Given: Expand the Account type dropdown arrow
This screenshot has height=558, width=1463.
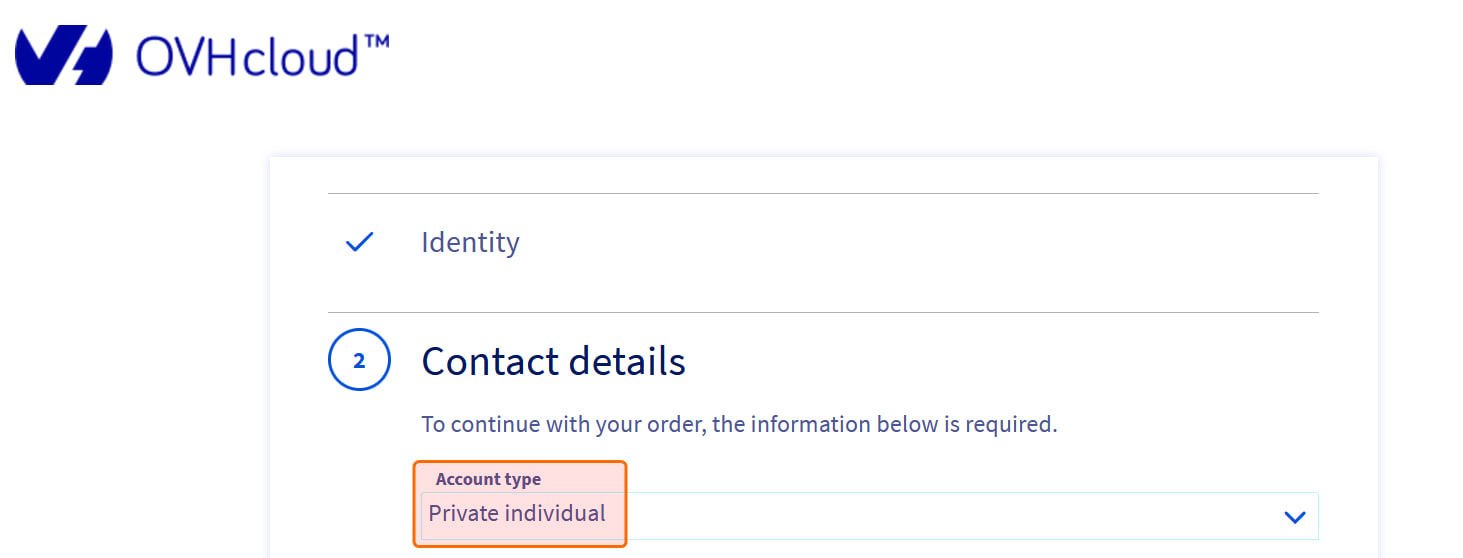Looking at the screenshot, I should coord(1294,517).
